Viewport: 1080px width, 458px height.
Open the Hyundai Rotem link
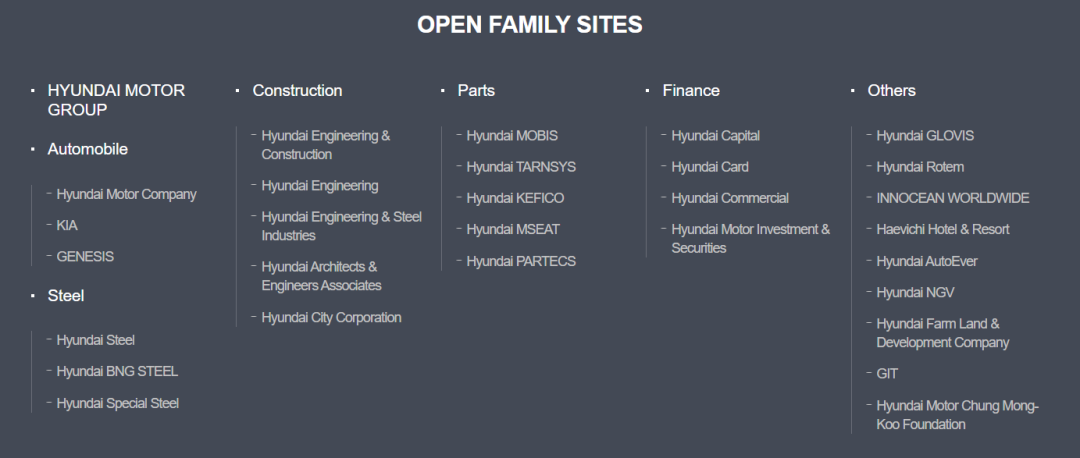tap(920, 167)
